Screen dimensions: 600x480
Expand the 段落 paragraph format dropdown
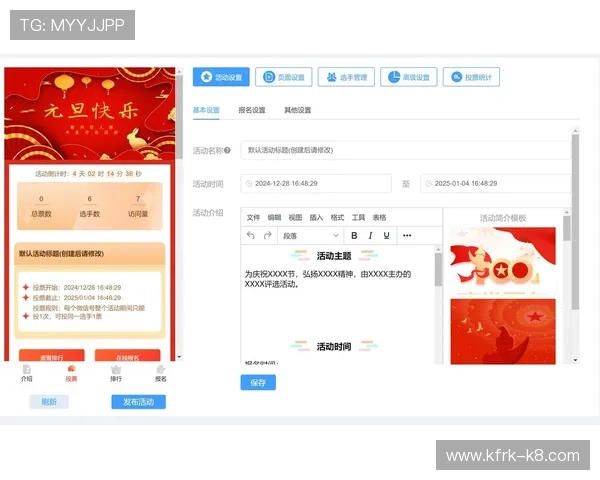311,235
